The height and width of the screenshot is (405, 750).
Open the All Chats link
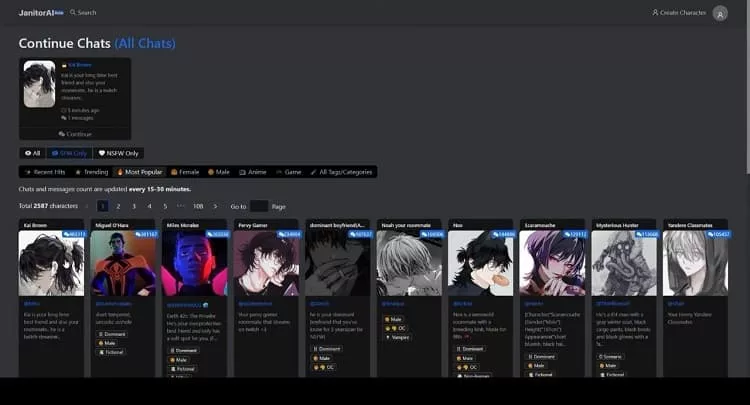tap(145, 44)
